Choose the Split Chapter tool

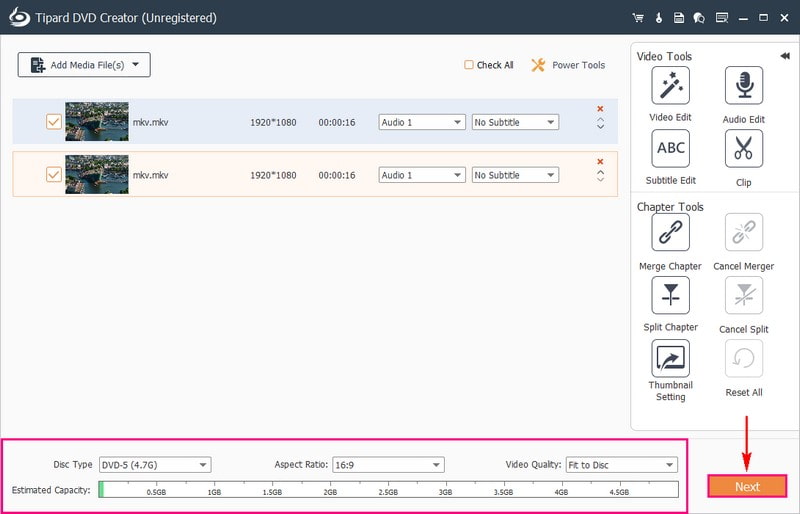coord(670,295)
